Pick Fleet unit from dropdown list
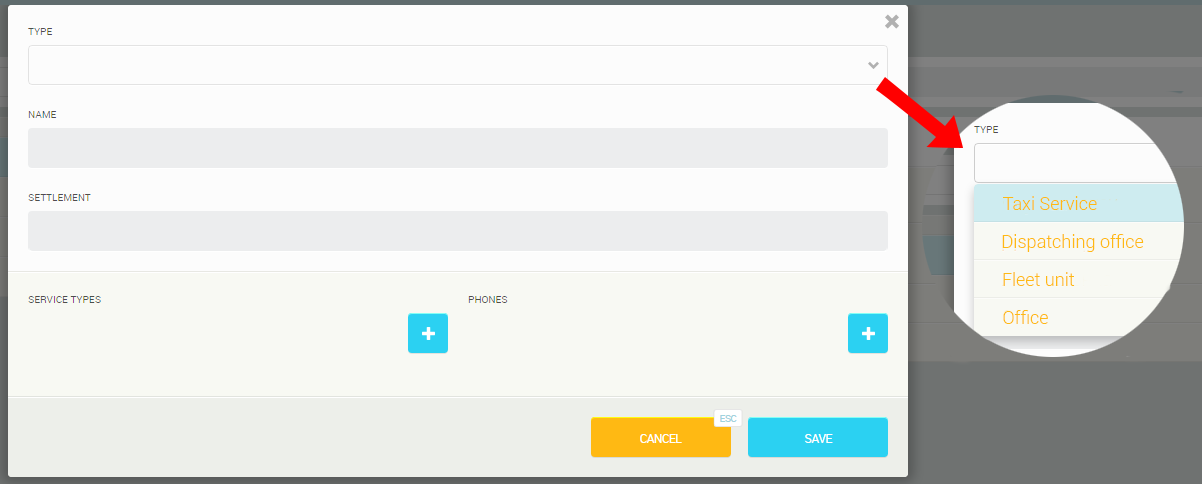1202x484 pixels. pos(1038,280)
